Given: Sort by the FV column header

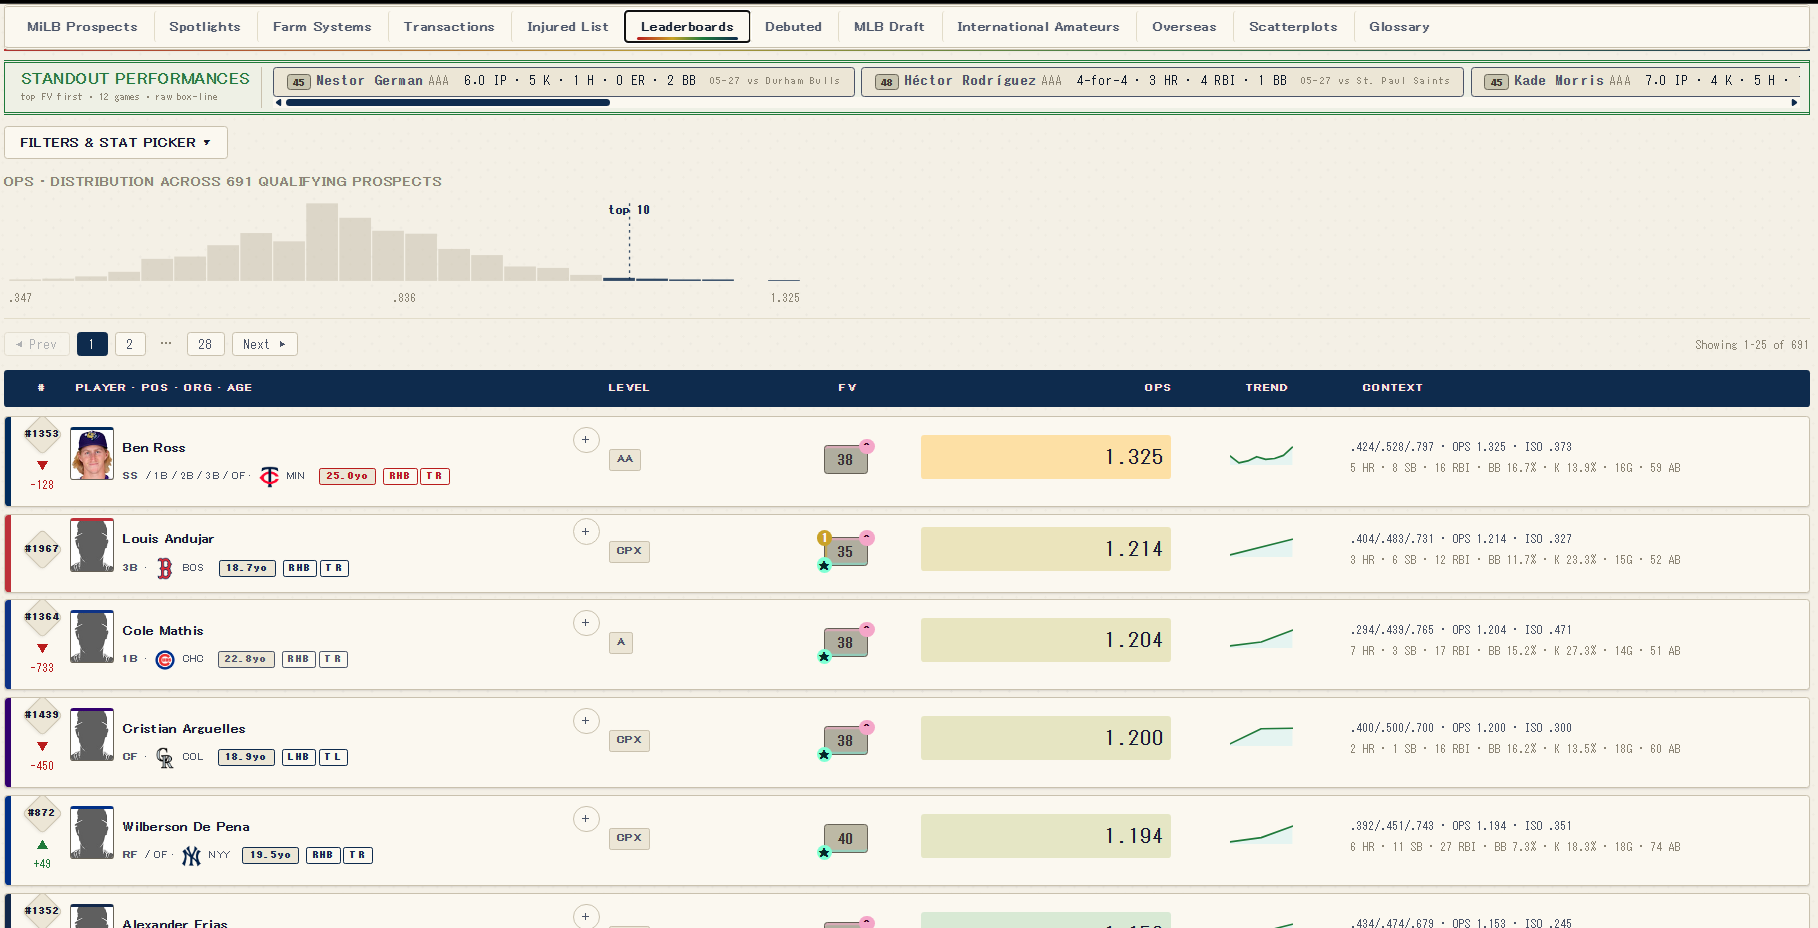Looking at the screenshot, I should tap(847, 388).
